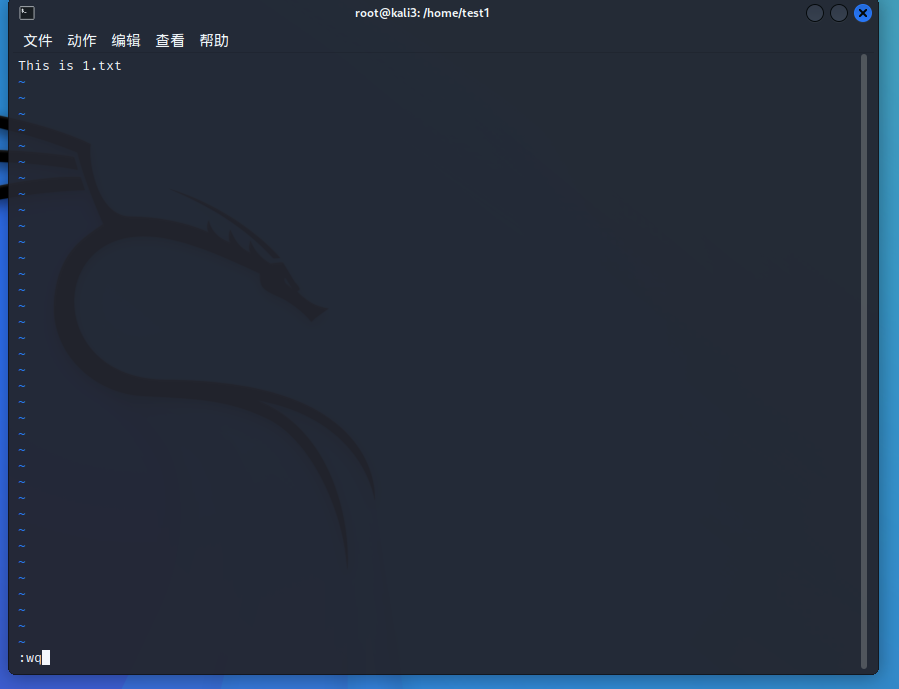
Task: Click the terminal vertical scrollbar
Action: (x=863, y=361)
